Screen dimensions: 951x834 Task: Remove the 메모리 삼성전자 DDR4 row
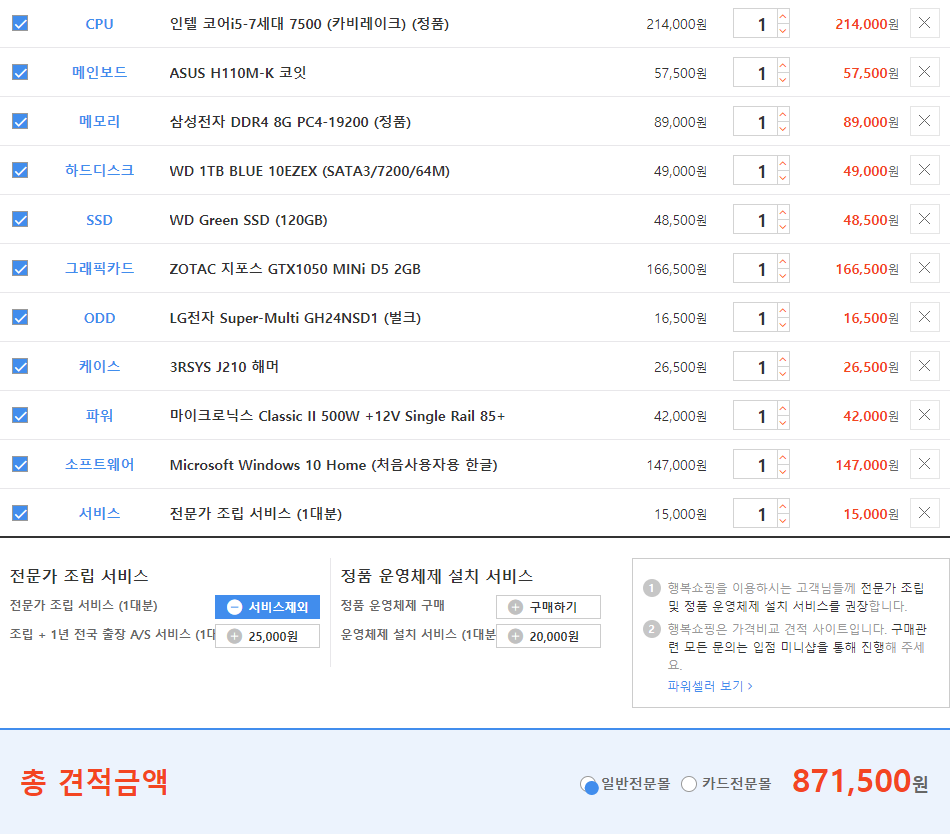click(x=924, y=121)
